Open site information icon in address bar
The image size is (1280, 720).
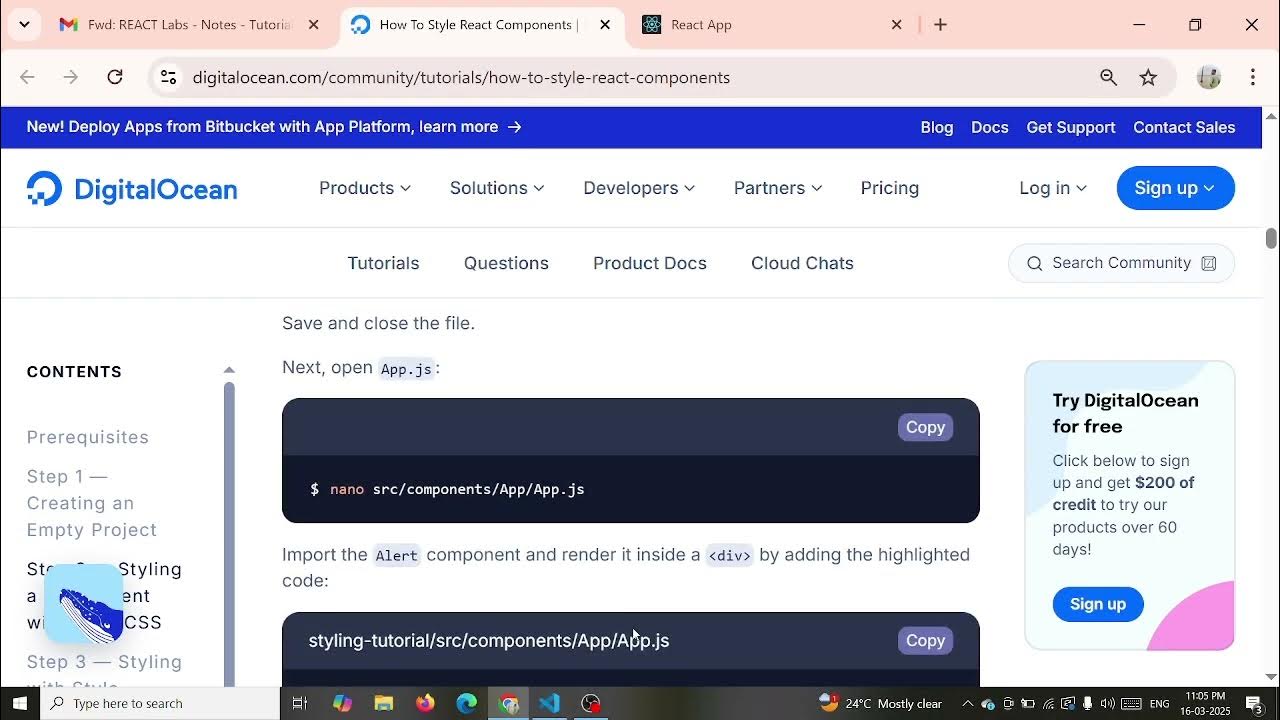(x=168, y=77)
